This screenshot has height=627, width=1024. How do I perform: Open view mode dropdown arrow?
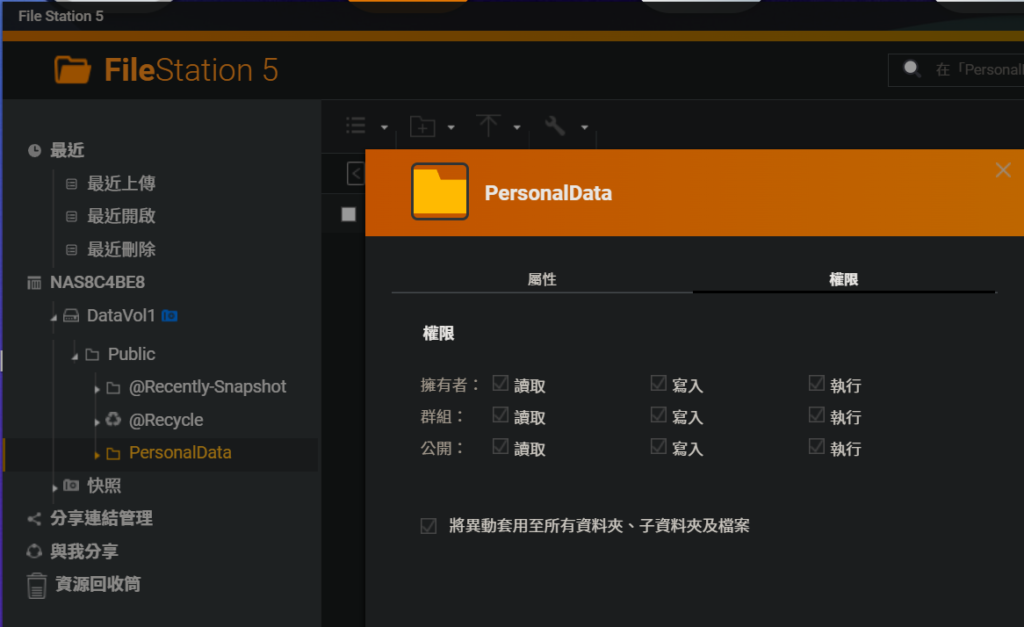[384, 127]
